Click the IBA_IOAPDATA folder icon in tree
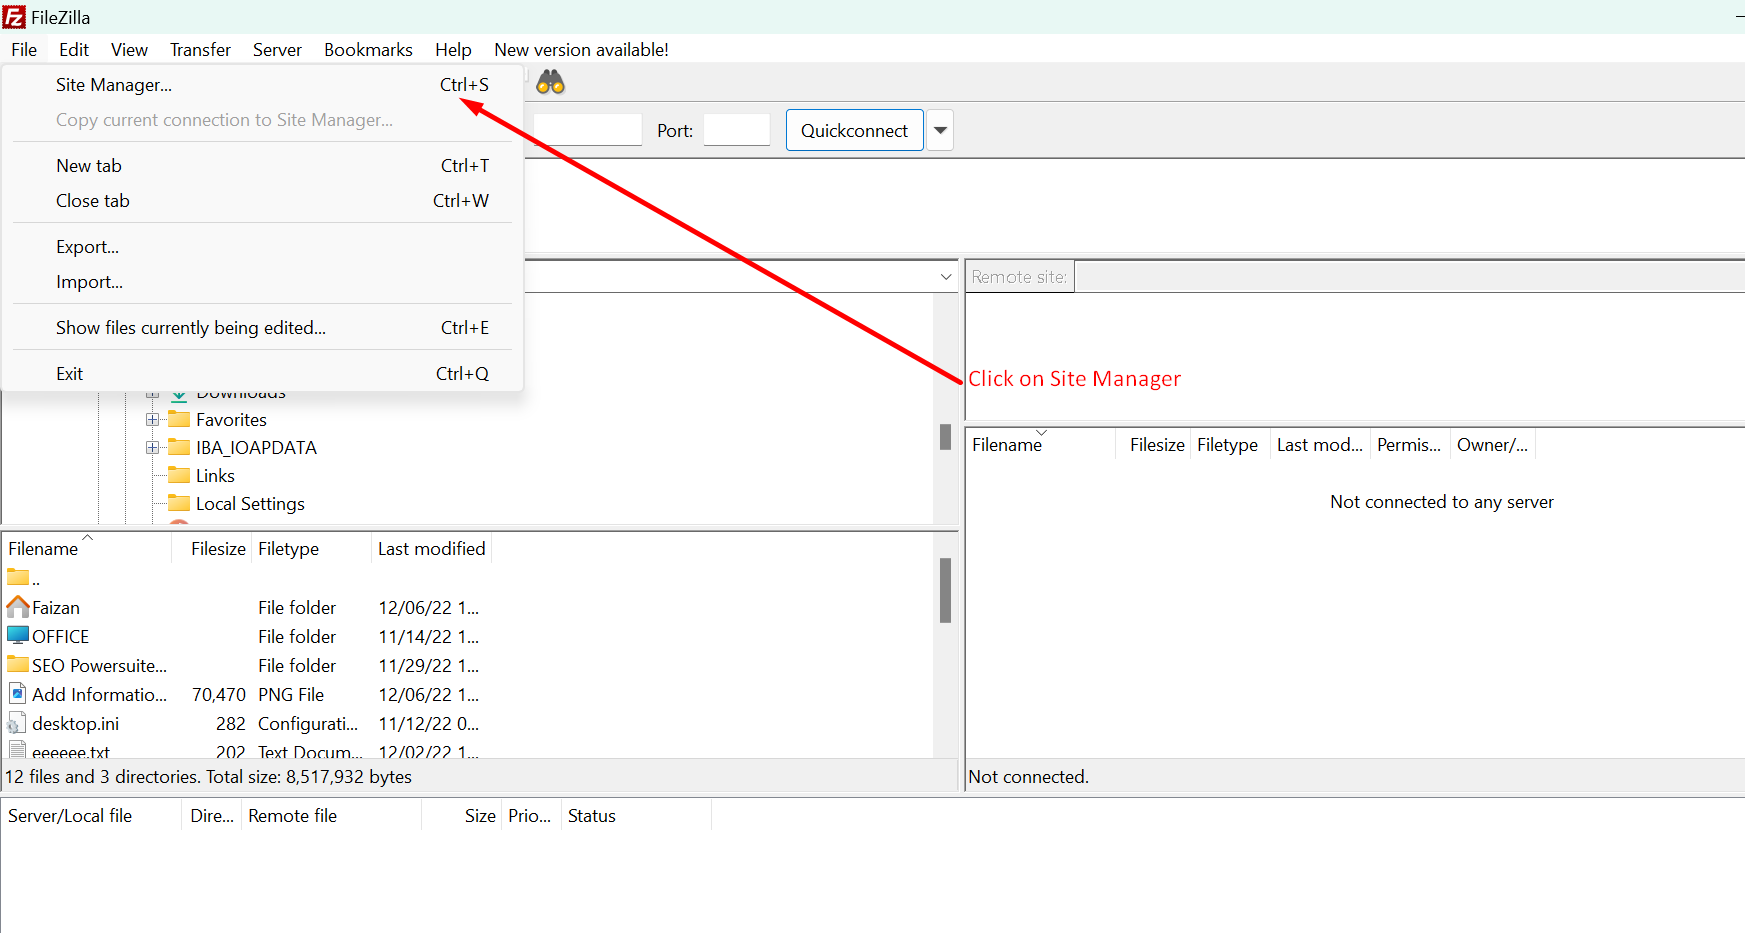The width and height of the screenshot is (1745, 933). 179,447
